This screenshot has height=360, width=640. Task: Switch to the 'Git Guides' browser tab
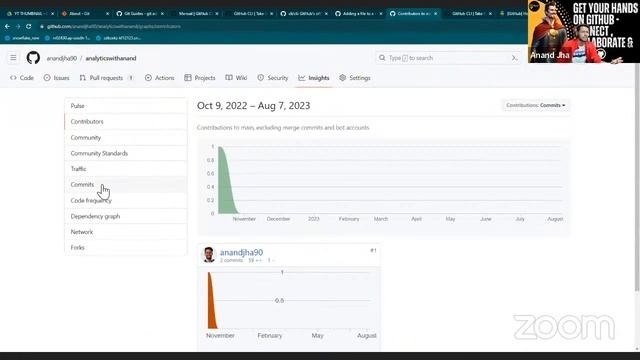coord(140,13)
